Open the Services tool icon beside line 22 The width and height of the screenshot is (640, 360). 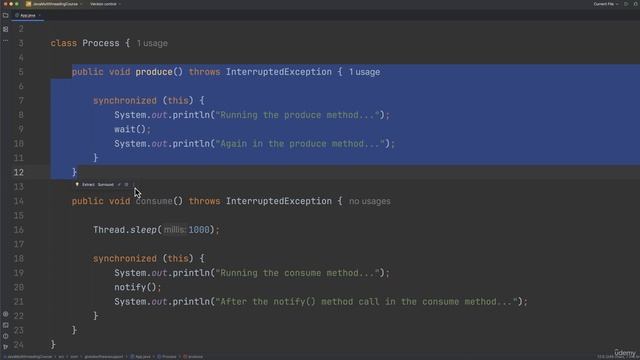(x=6, y=314)
